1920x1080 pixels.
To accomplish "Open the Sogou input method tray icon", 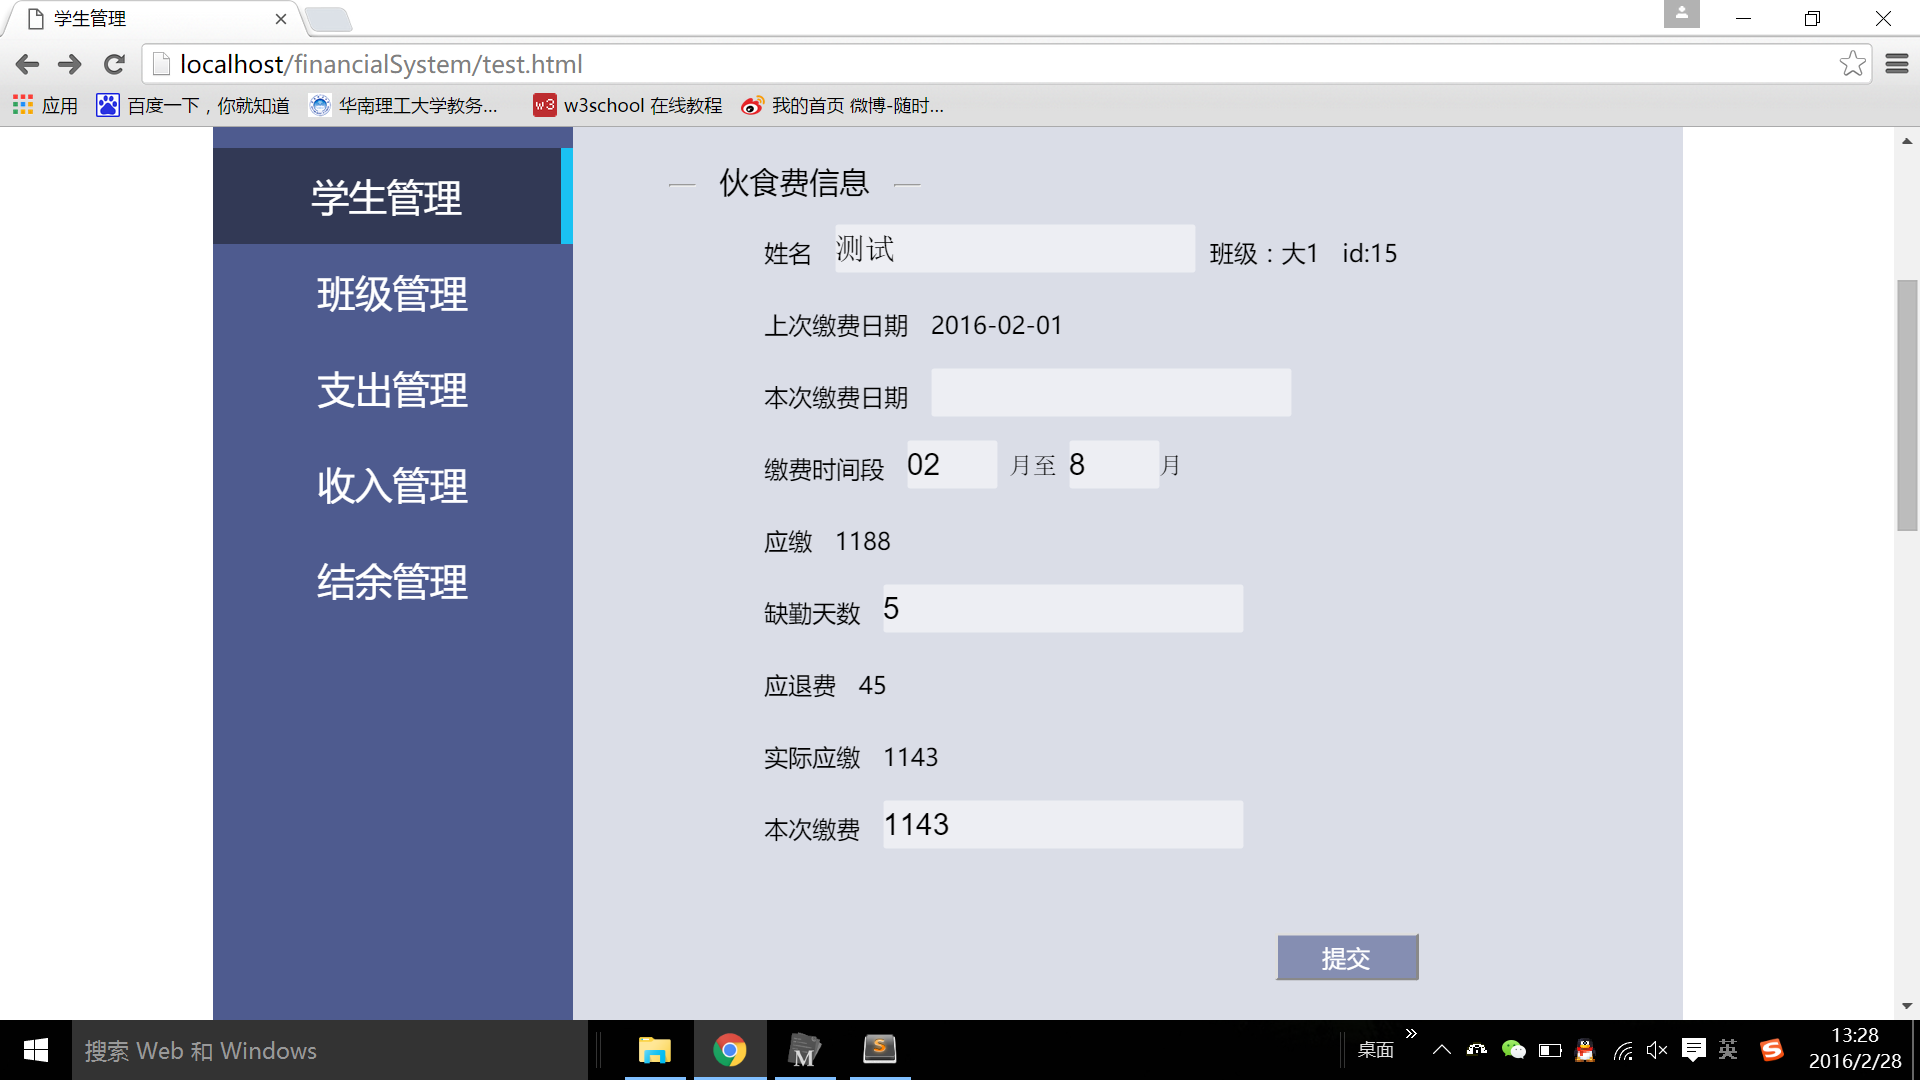I will click(x=1772, y=1050).
